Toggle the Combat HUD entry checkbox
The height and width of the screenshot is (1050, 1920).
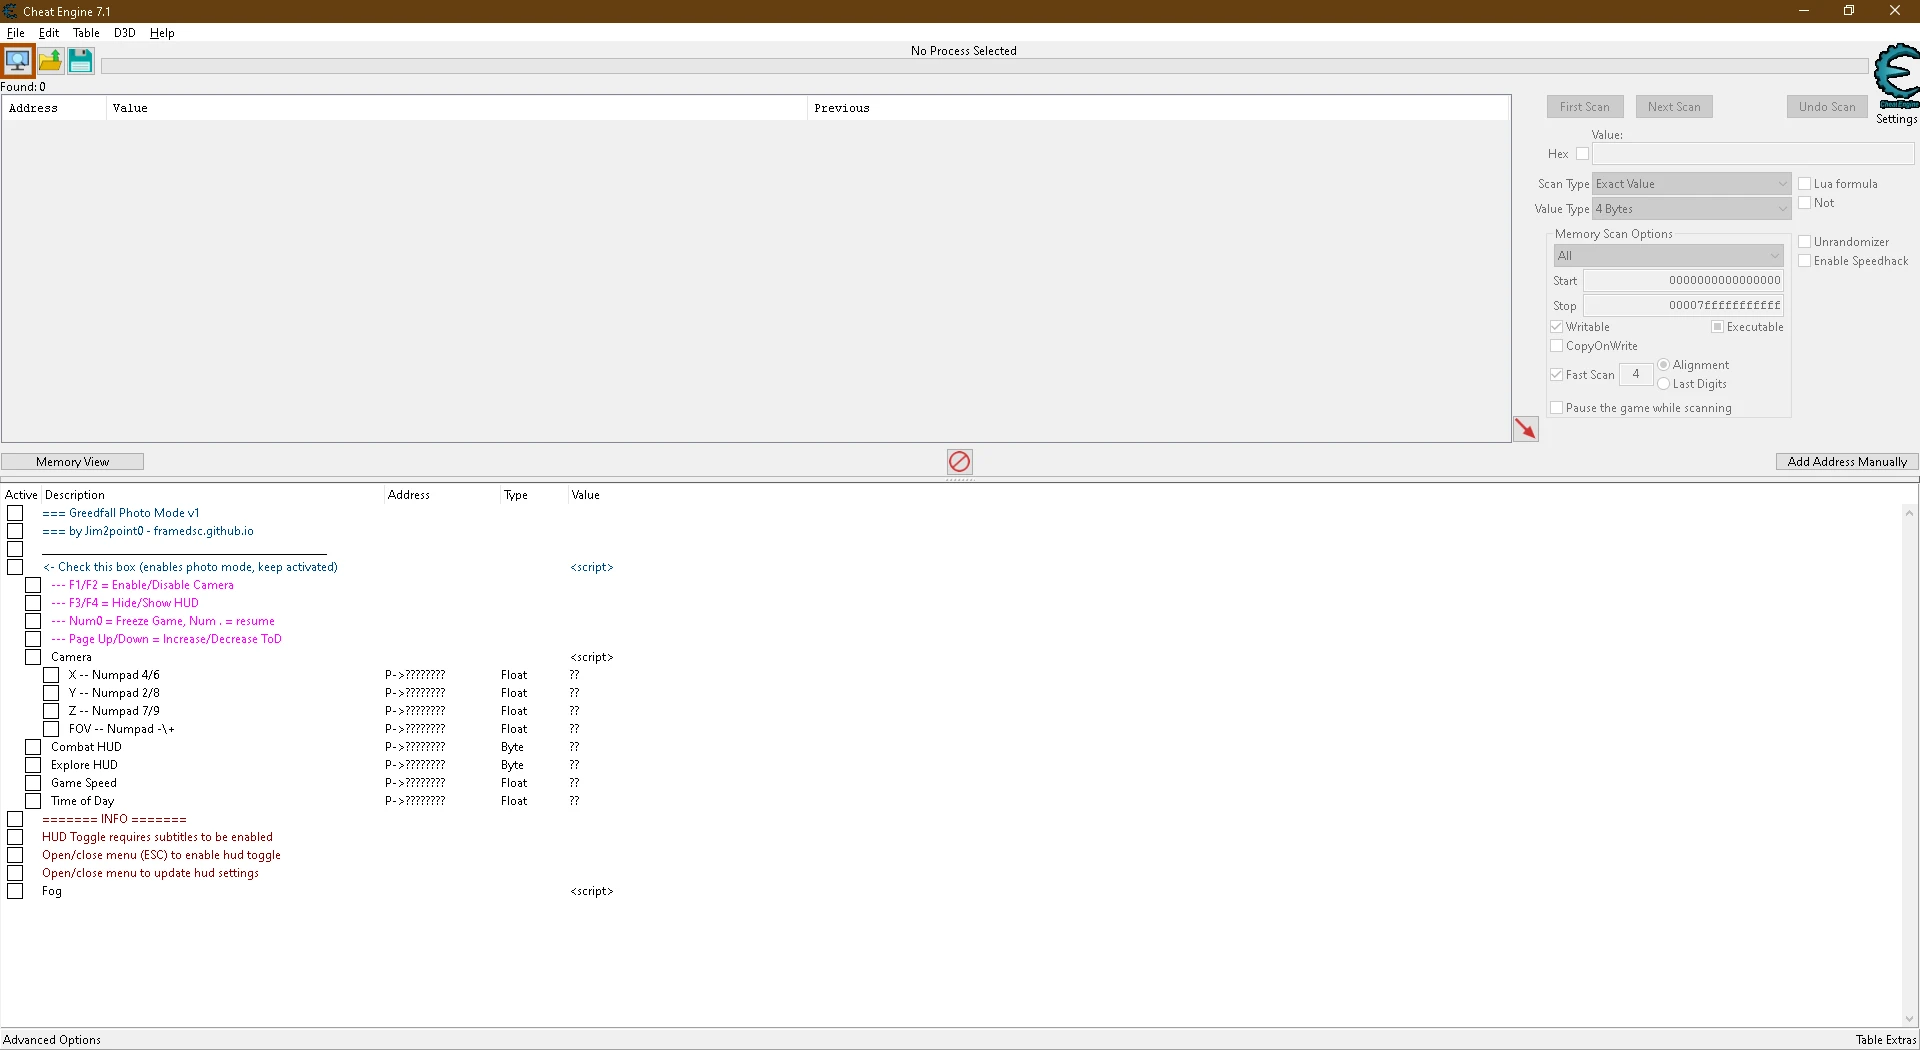tap(33, 747)
